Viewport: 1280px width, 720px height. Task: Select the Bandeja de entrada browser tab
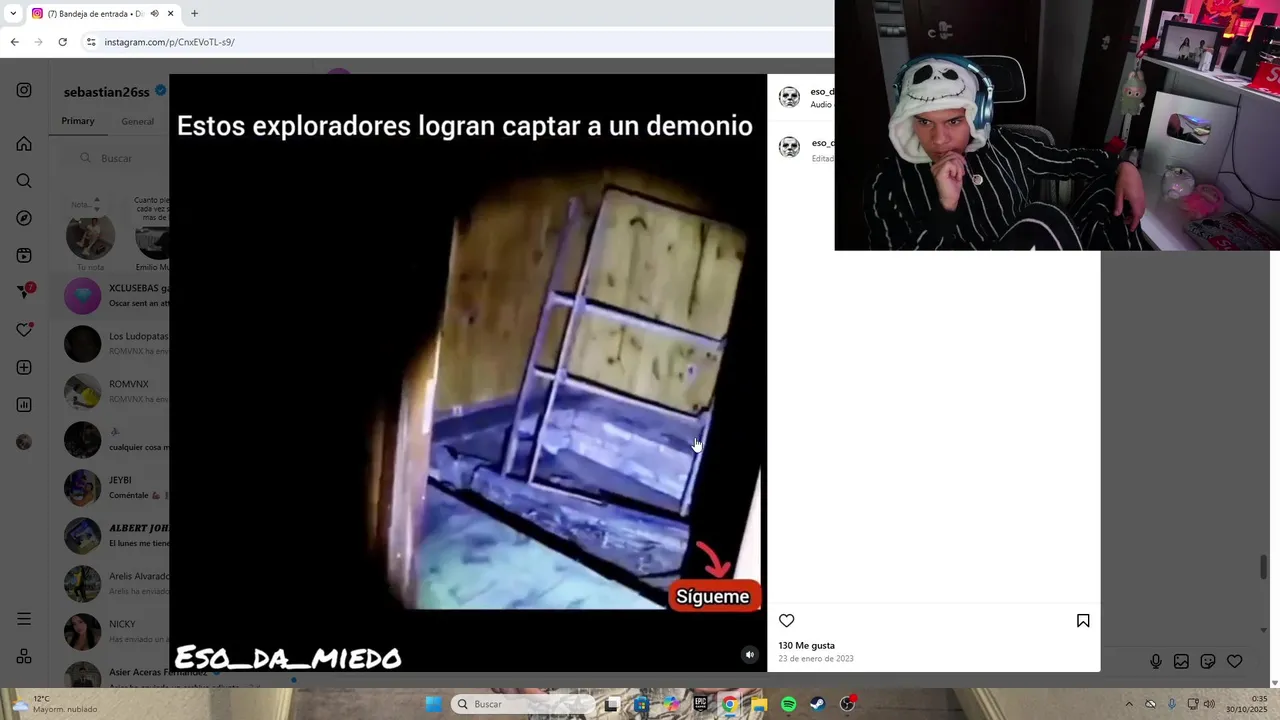pyautogui.click(x=101, y=13)
